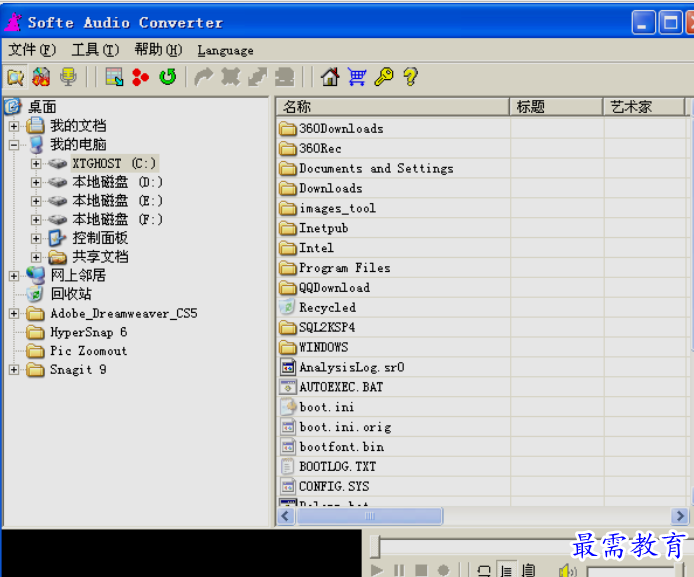The height and width of the screenshot is (577, 694).
Task: Click the grayed diagonal arrows toolbar icon
Action: pyautogui.click(x=258, y=77)
